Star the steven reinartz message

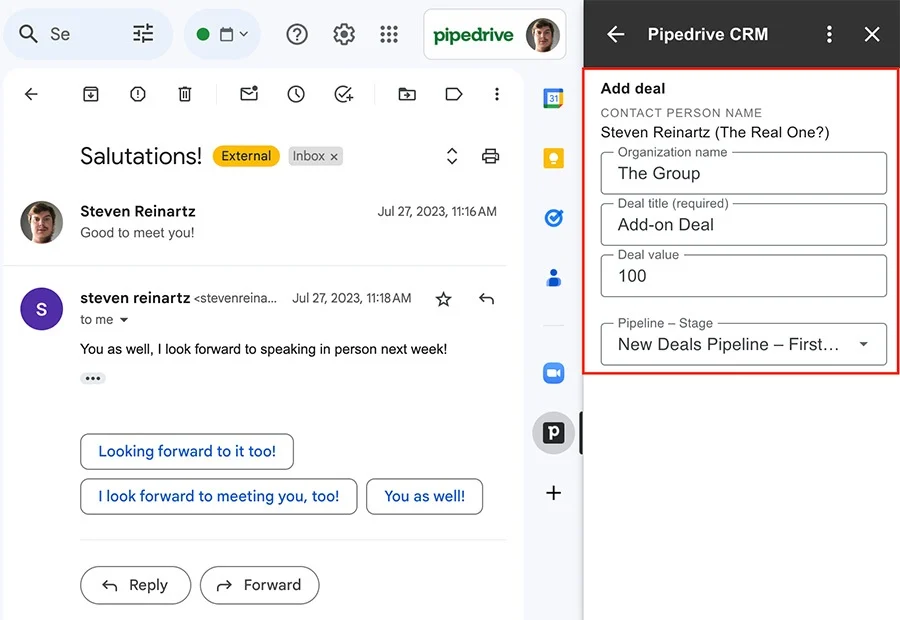point(443,299)
